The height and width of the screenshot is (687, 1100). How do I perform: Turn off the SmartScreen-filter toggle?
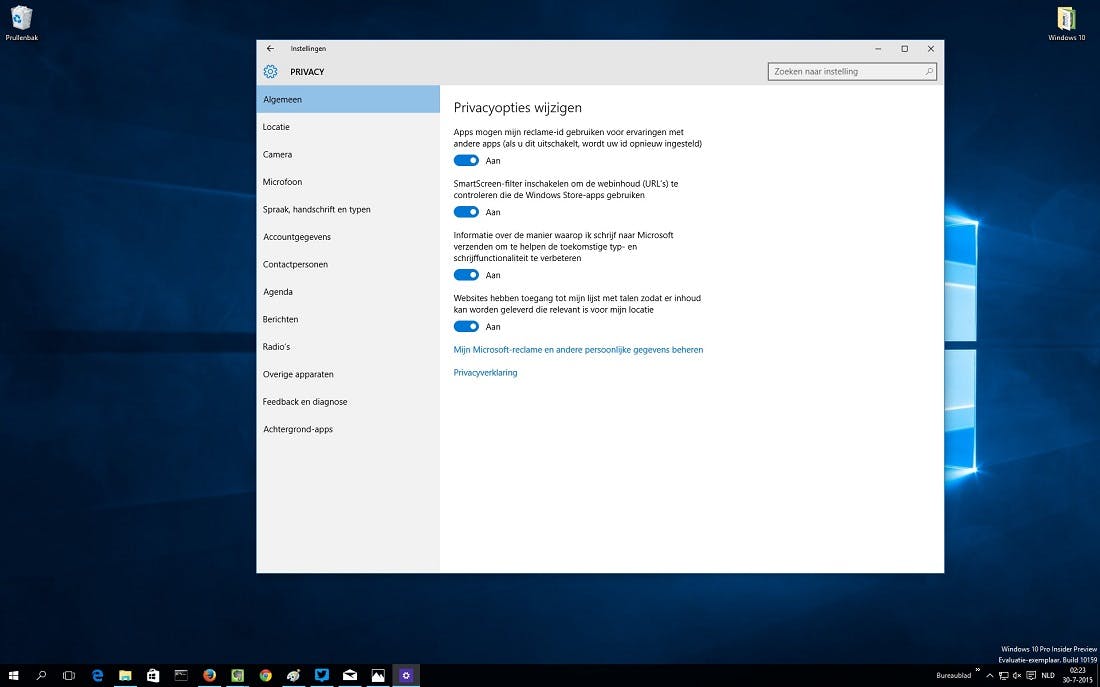tap(466, 212)
